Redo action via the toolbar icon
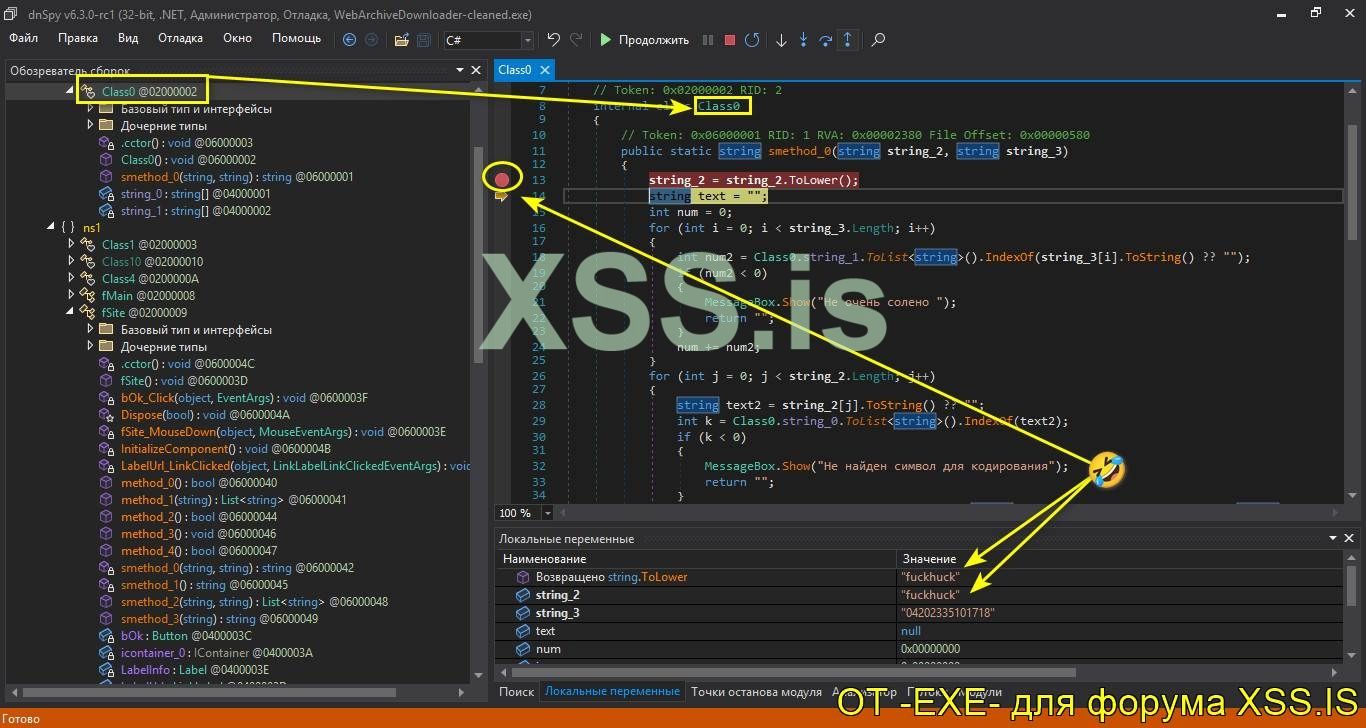This screenshot has width=1366, height=728. [576, 40]
